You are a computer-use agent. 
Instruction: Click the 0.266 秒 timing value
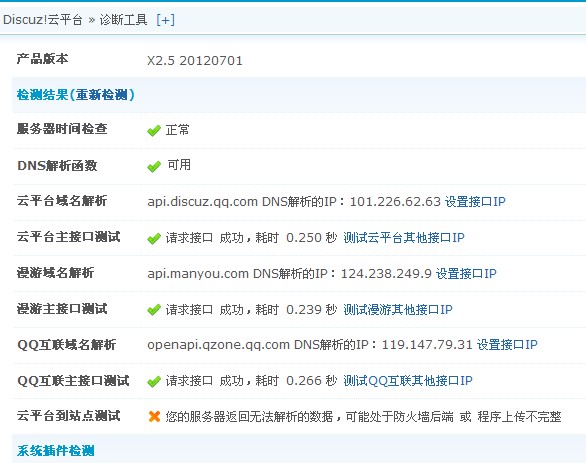[x=311, y=381]
